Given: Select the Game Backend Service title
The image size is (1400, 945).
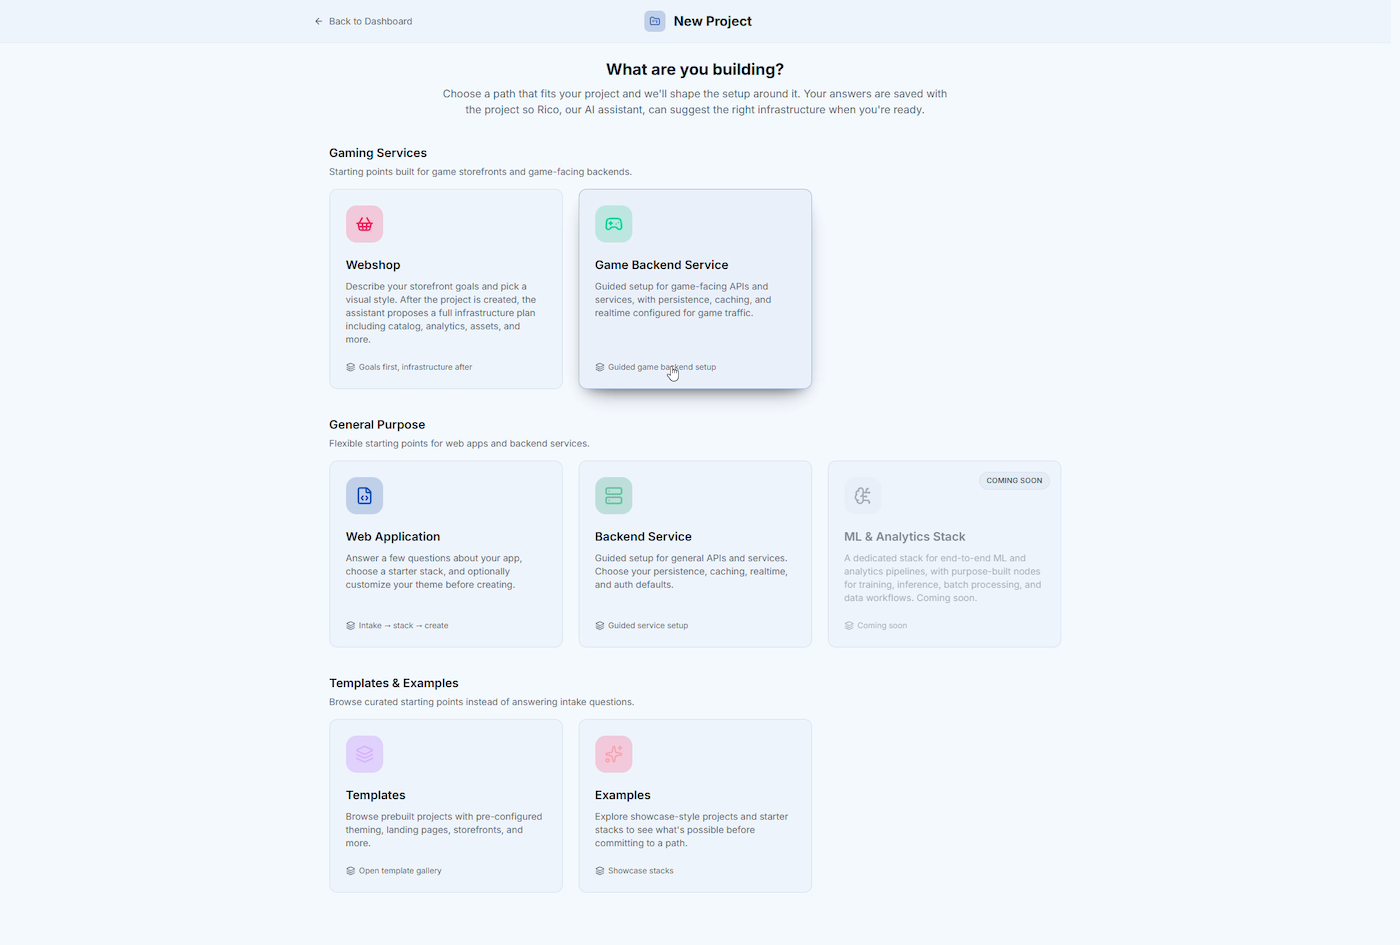Looking at the screenshot, I should [661, 265].
